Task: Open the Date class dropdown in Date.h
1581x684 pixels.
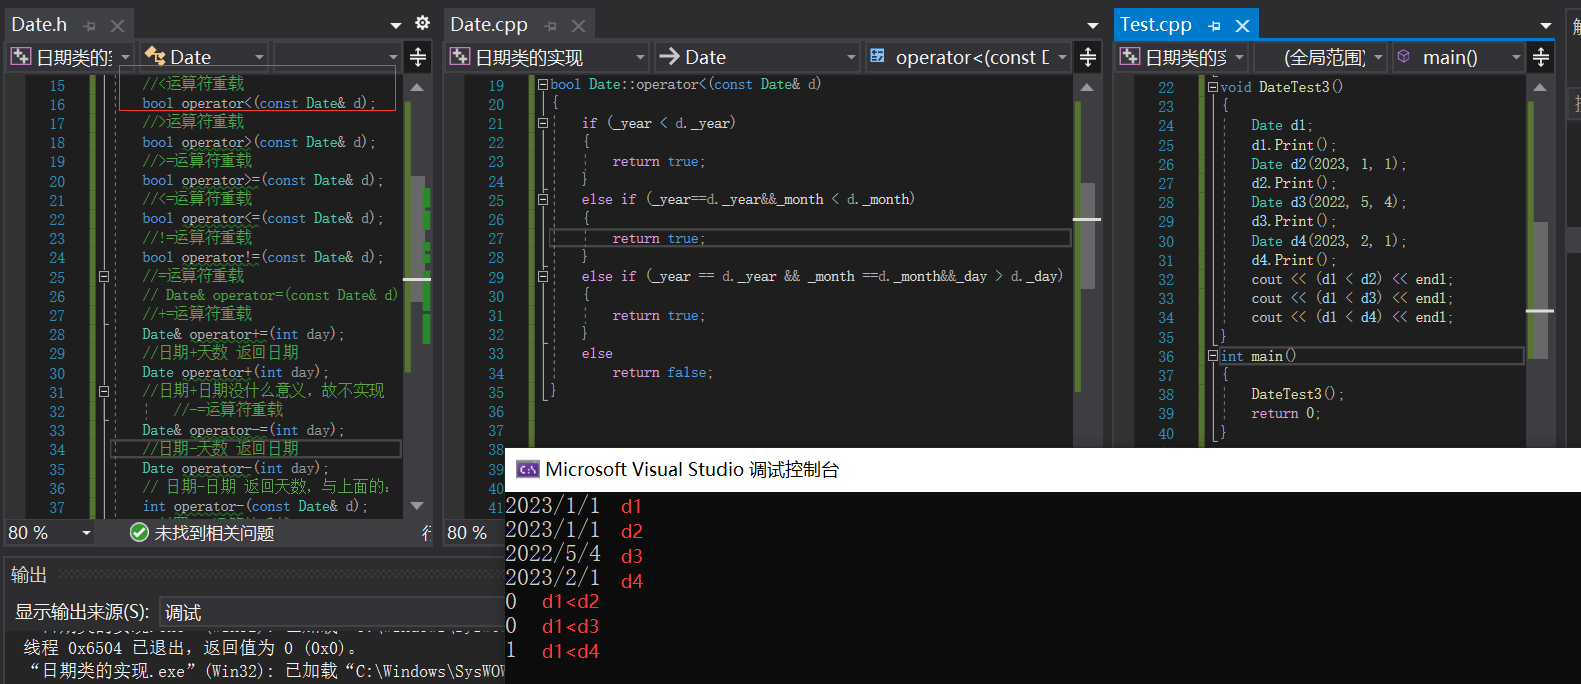Action: coord(259,57)
